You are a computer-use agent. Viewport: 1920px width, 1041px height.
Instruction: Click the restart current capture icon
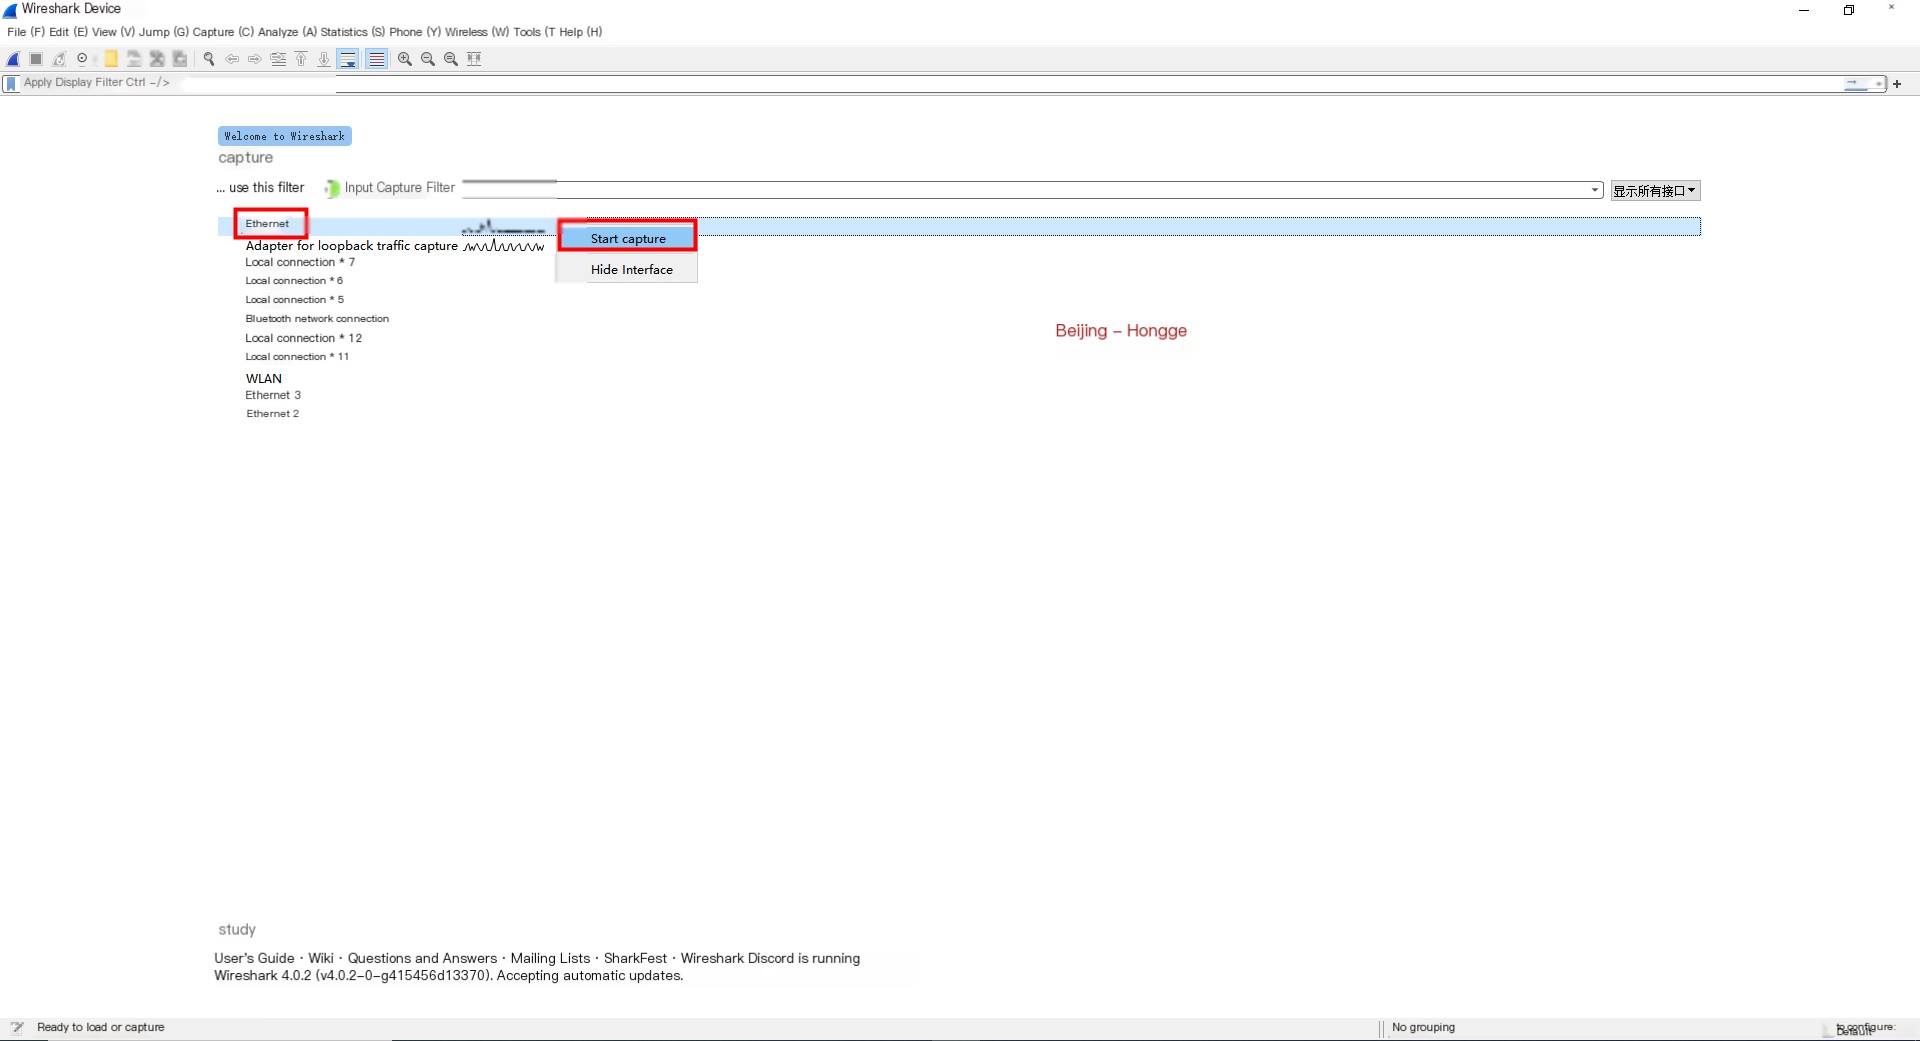[59, 59]
